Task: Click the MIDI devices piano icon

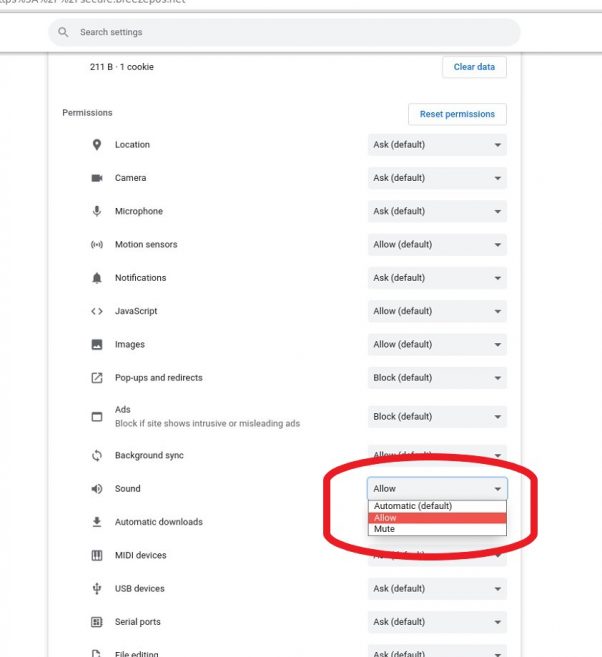Action: pos(97,555)
